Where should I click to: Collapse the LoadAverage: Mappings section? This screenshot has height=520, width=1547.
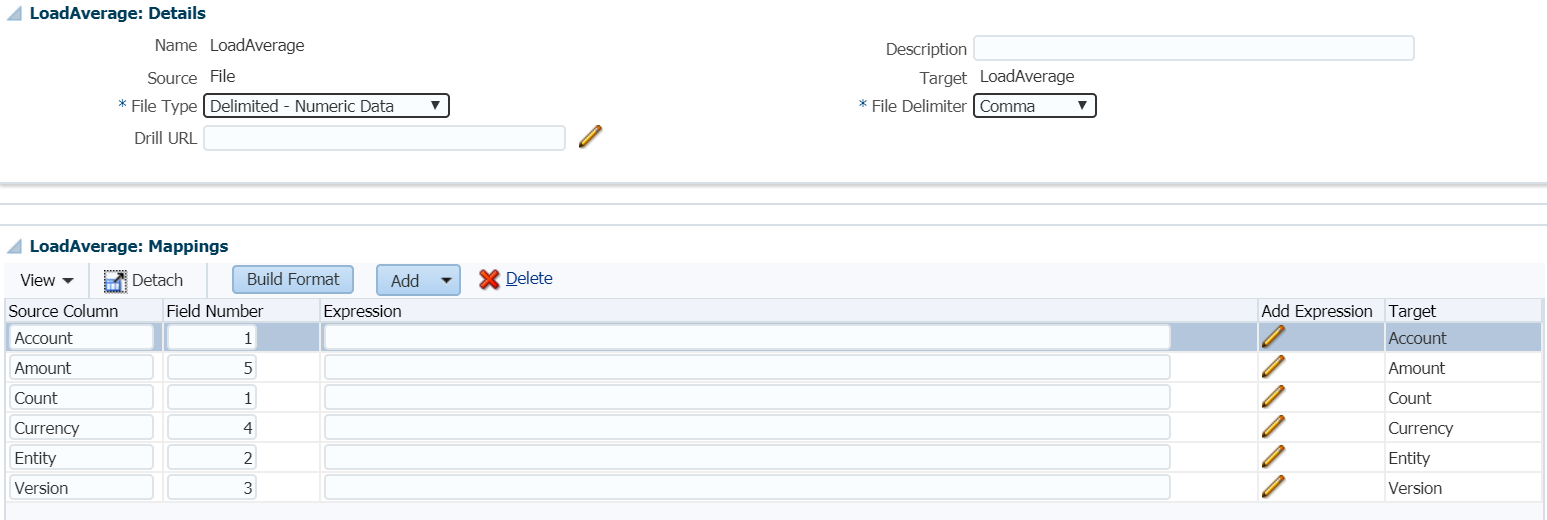point(14,246)
